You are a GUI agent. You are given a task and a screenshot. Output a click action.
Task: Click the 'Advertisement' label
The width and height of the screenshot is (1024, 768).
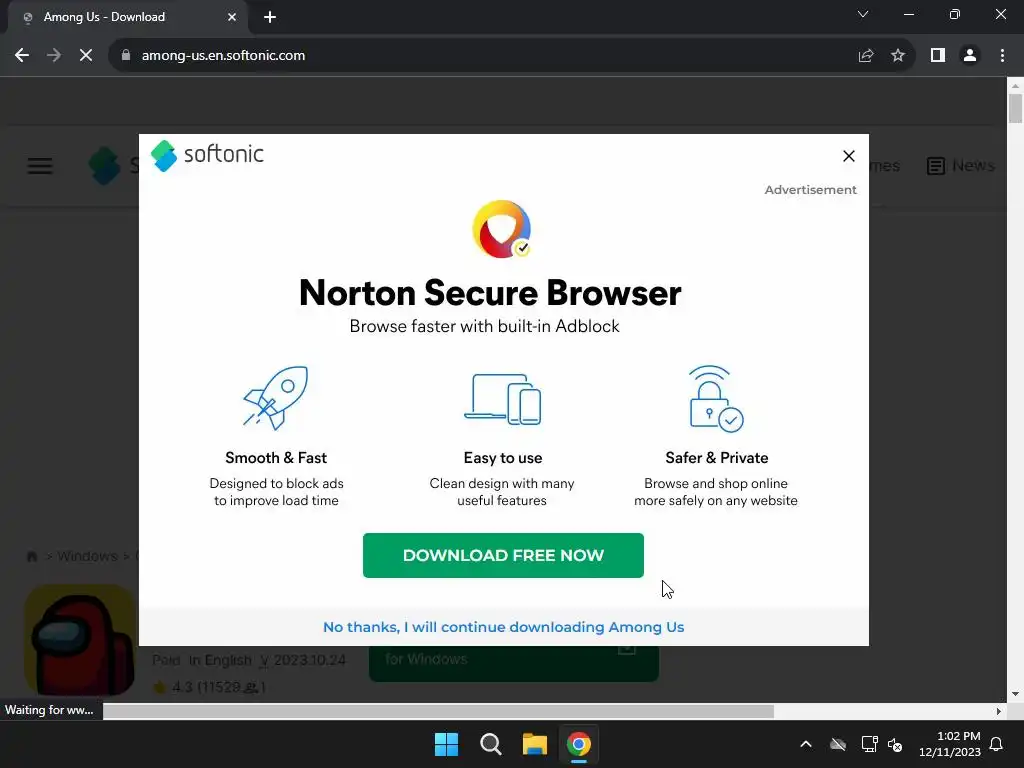click(x=810, y=189)
